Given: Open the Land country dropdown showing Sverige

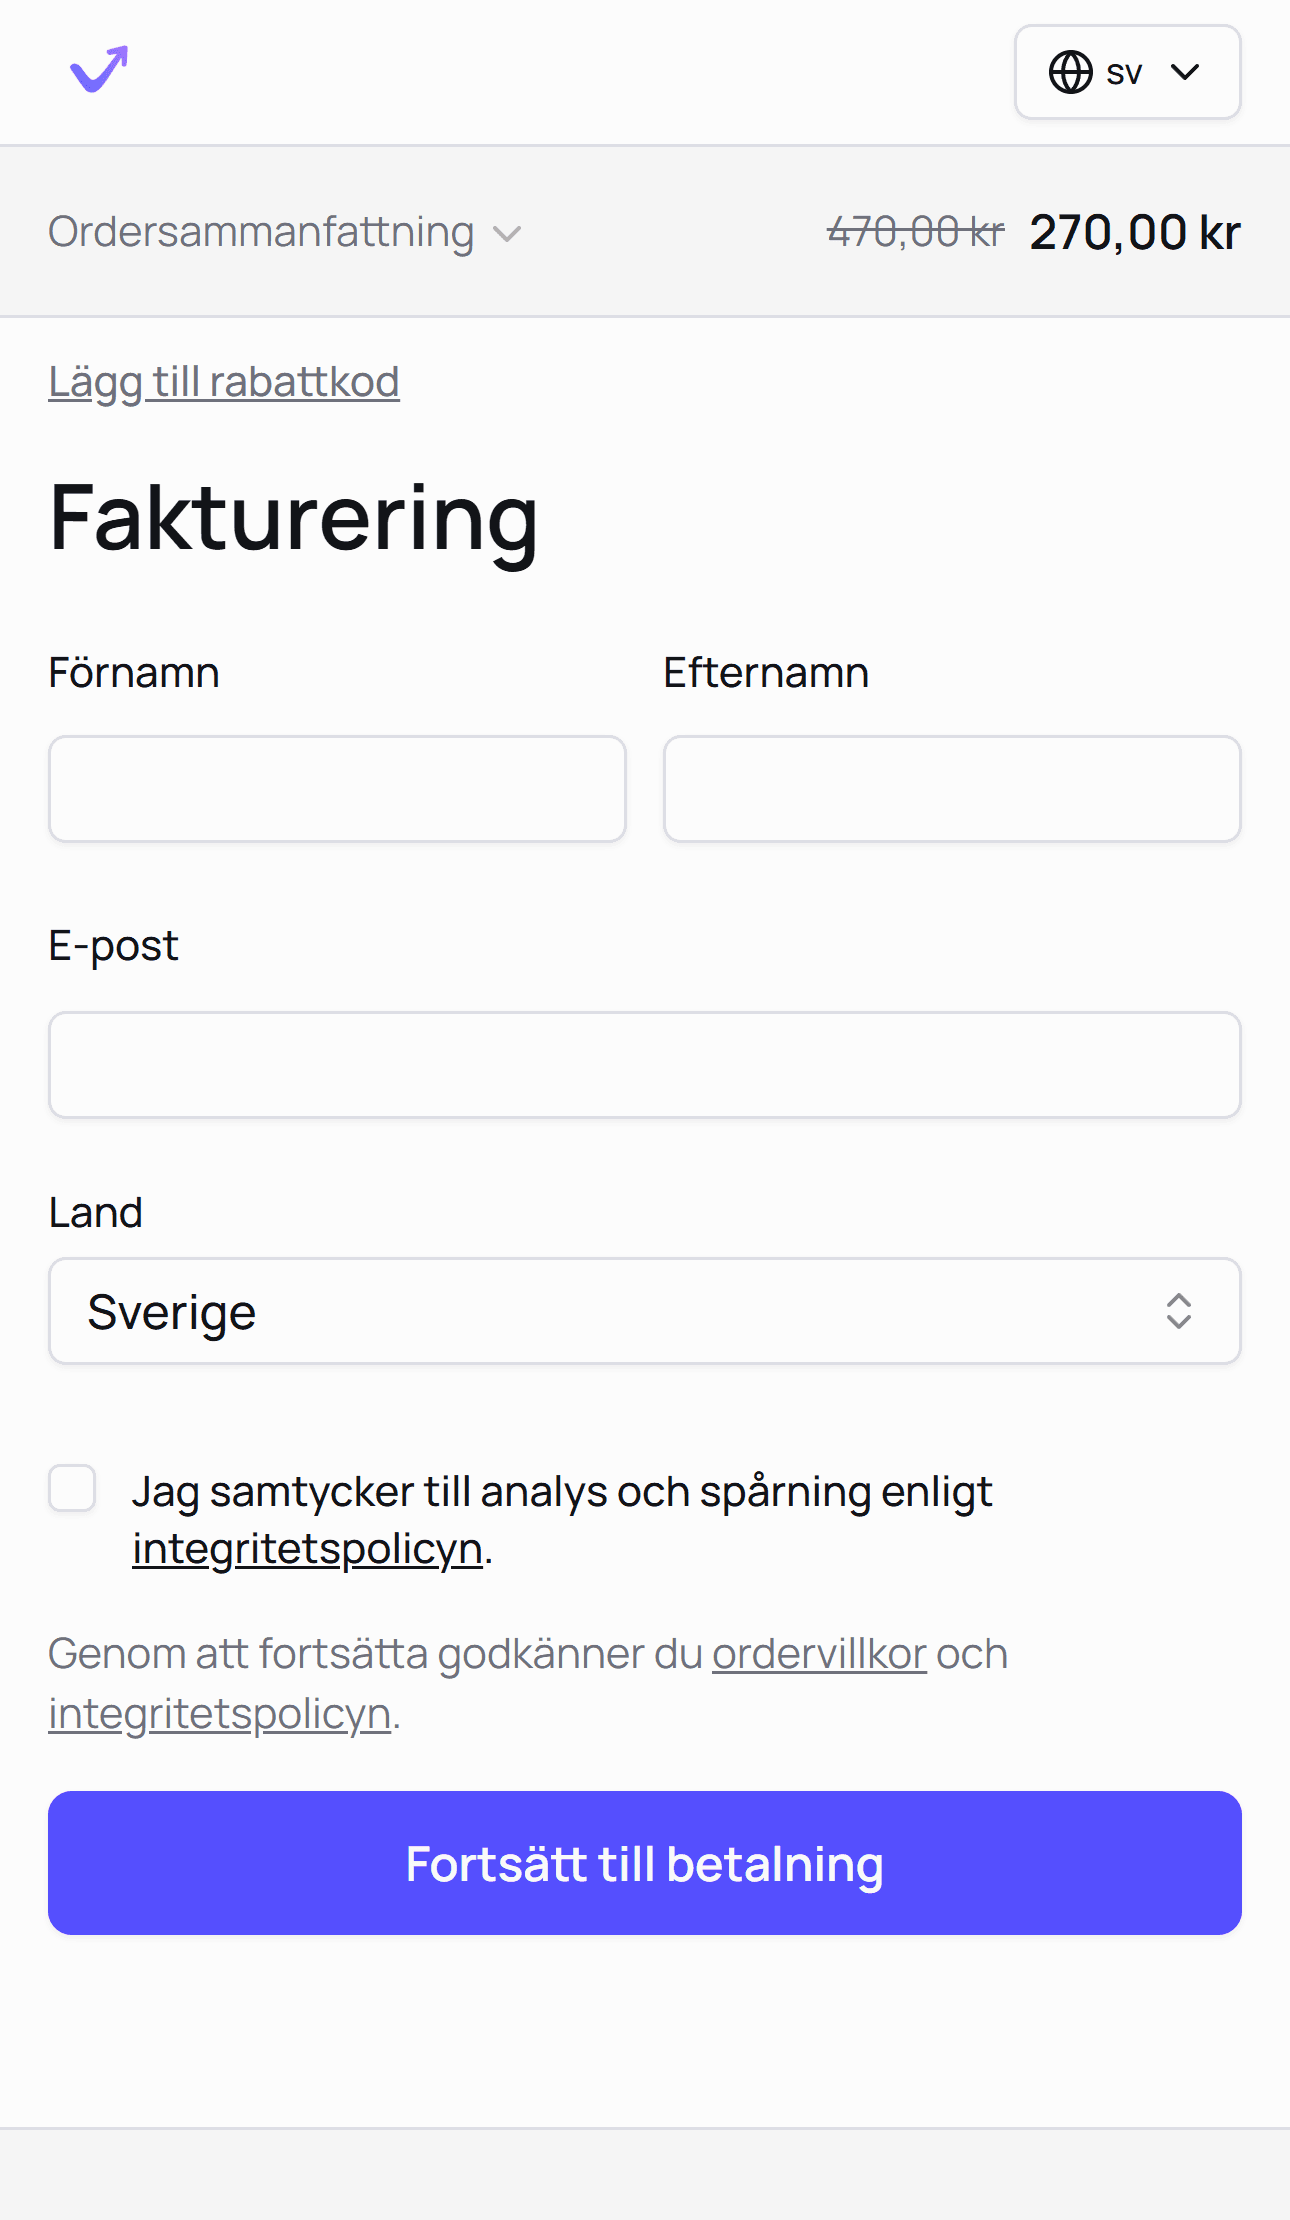Looking at the screenshot, I should coord(645,1311).
